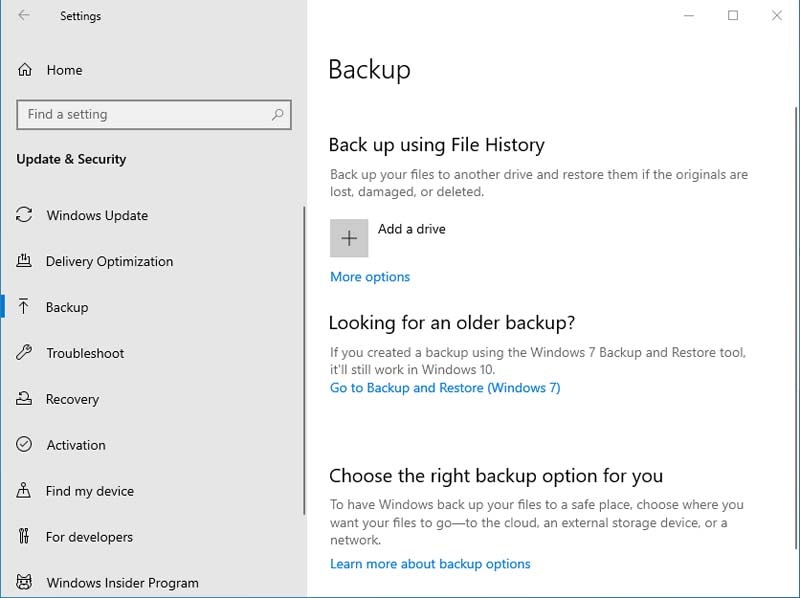Open the More options link
800x598 pixels.
tap(370, 277)
